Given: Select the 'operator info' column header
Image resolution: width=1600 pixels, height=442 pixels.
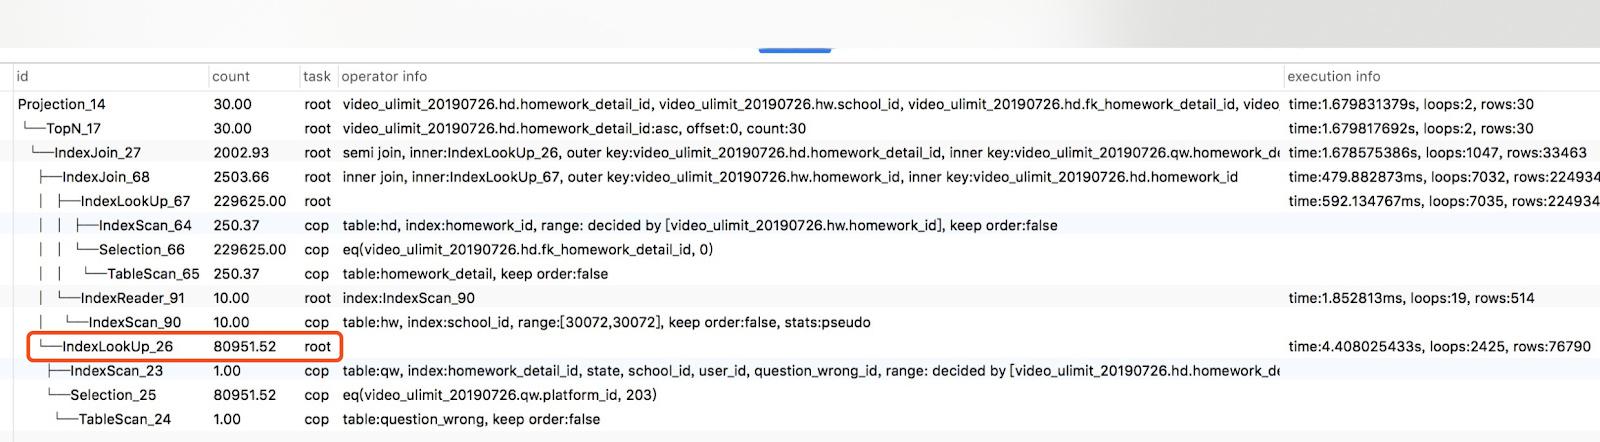Looking at the screenshot, I should tap(384, 77).
